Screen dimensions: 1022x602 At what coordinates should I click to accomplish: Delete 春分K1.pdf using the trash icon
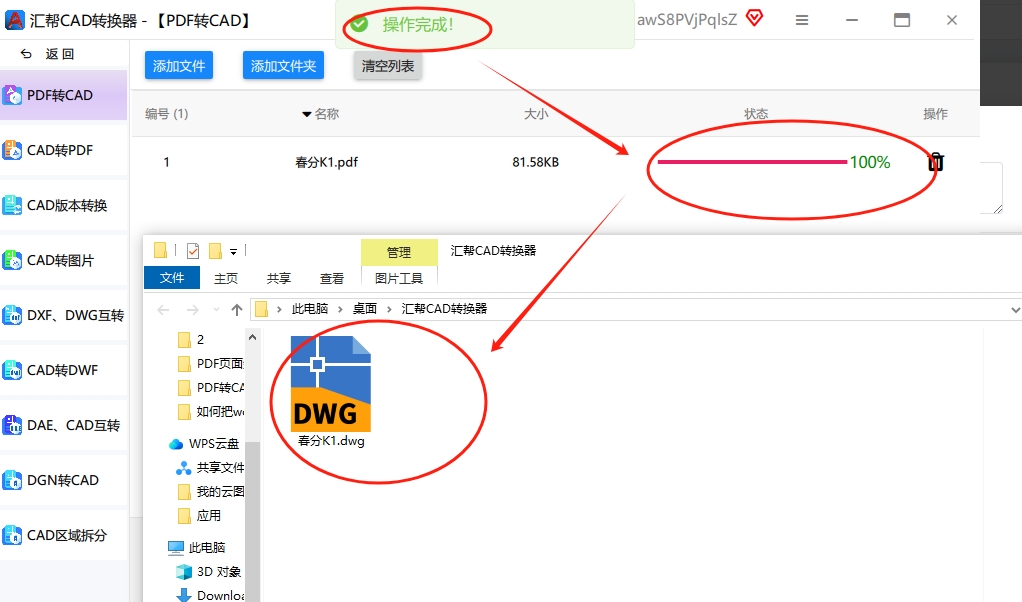[x=935, y=162]
